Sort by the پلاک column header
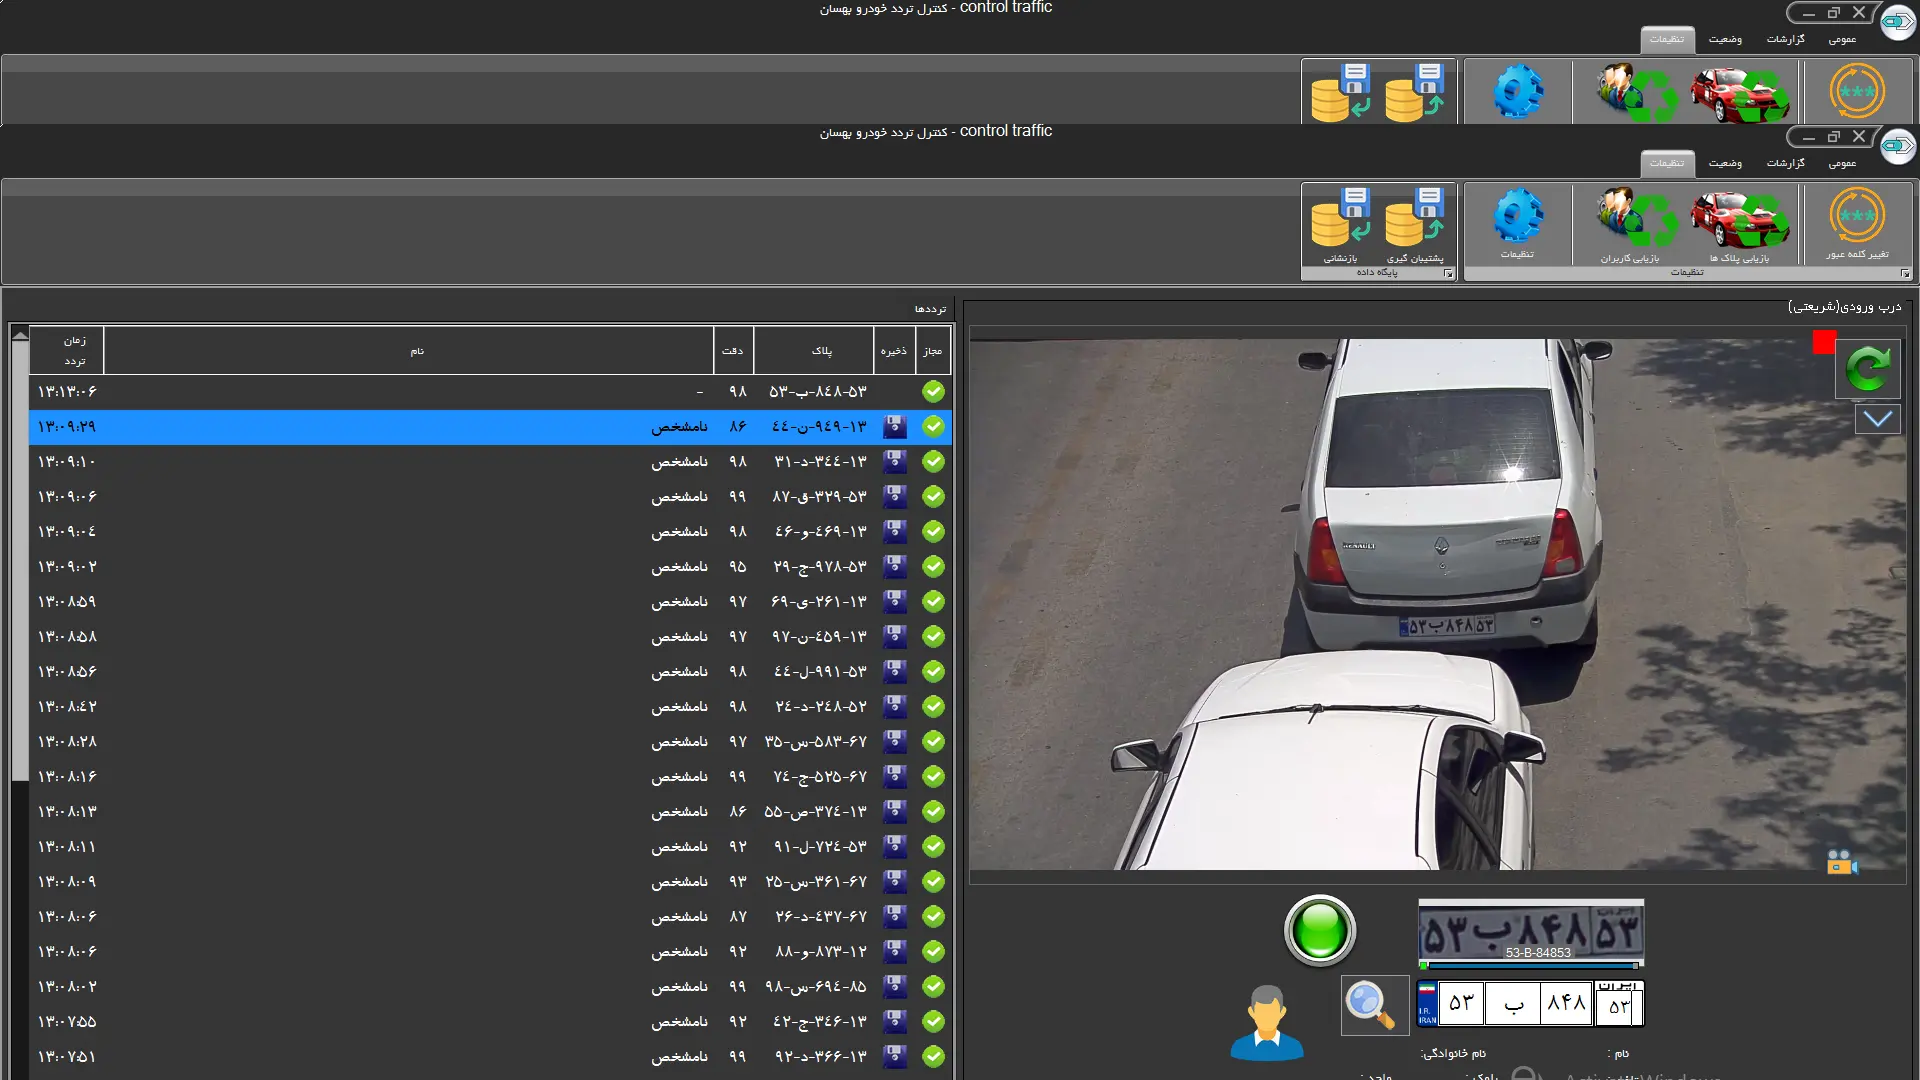 tap(814, 351)
